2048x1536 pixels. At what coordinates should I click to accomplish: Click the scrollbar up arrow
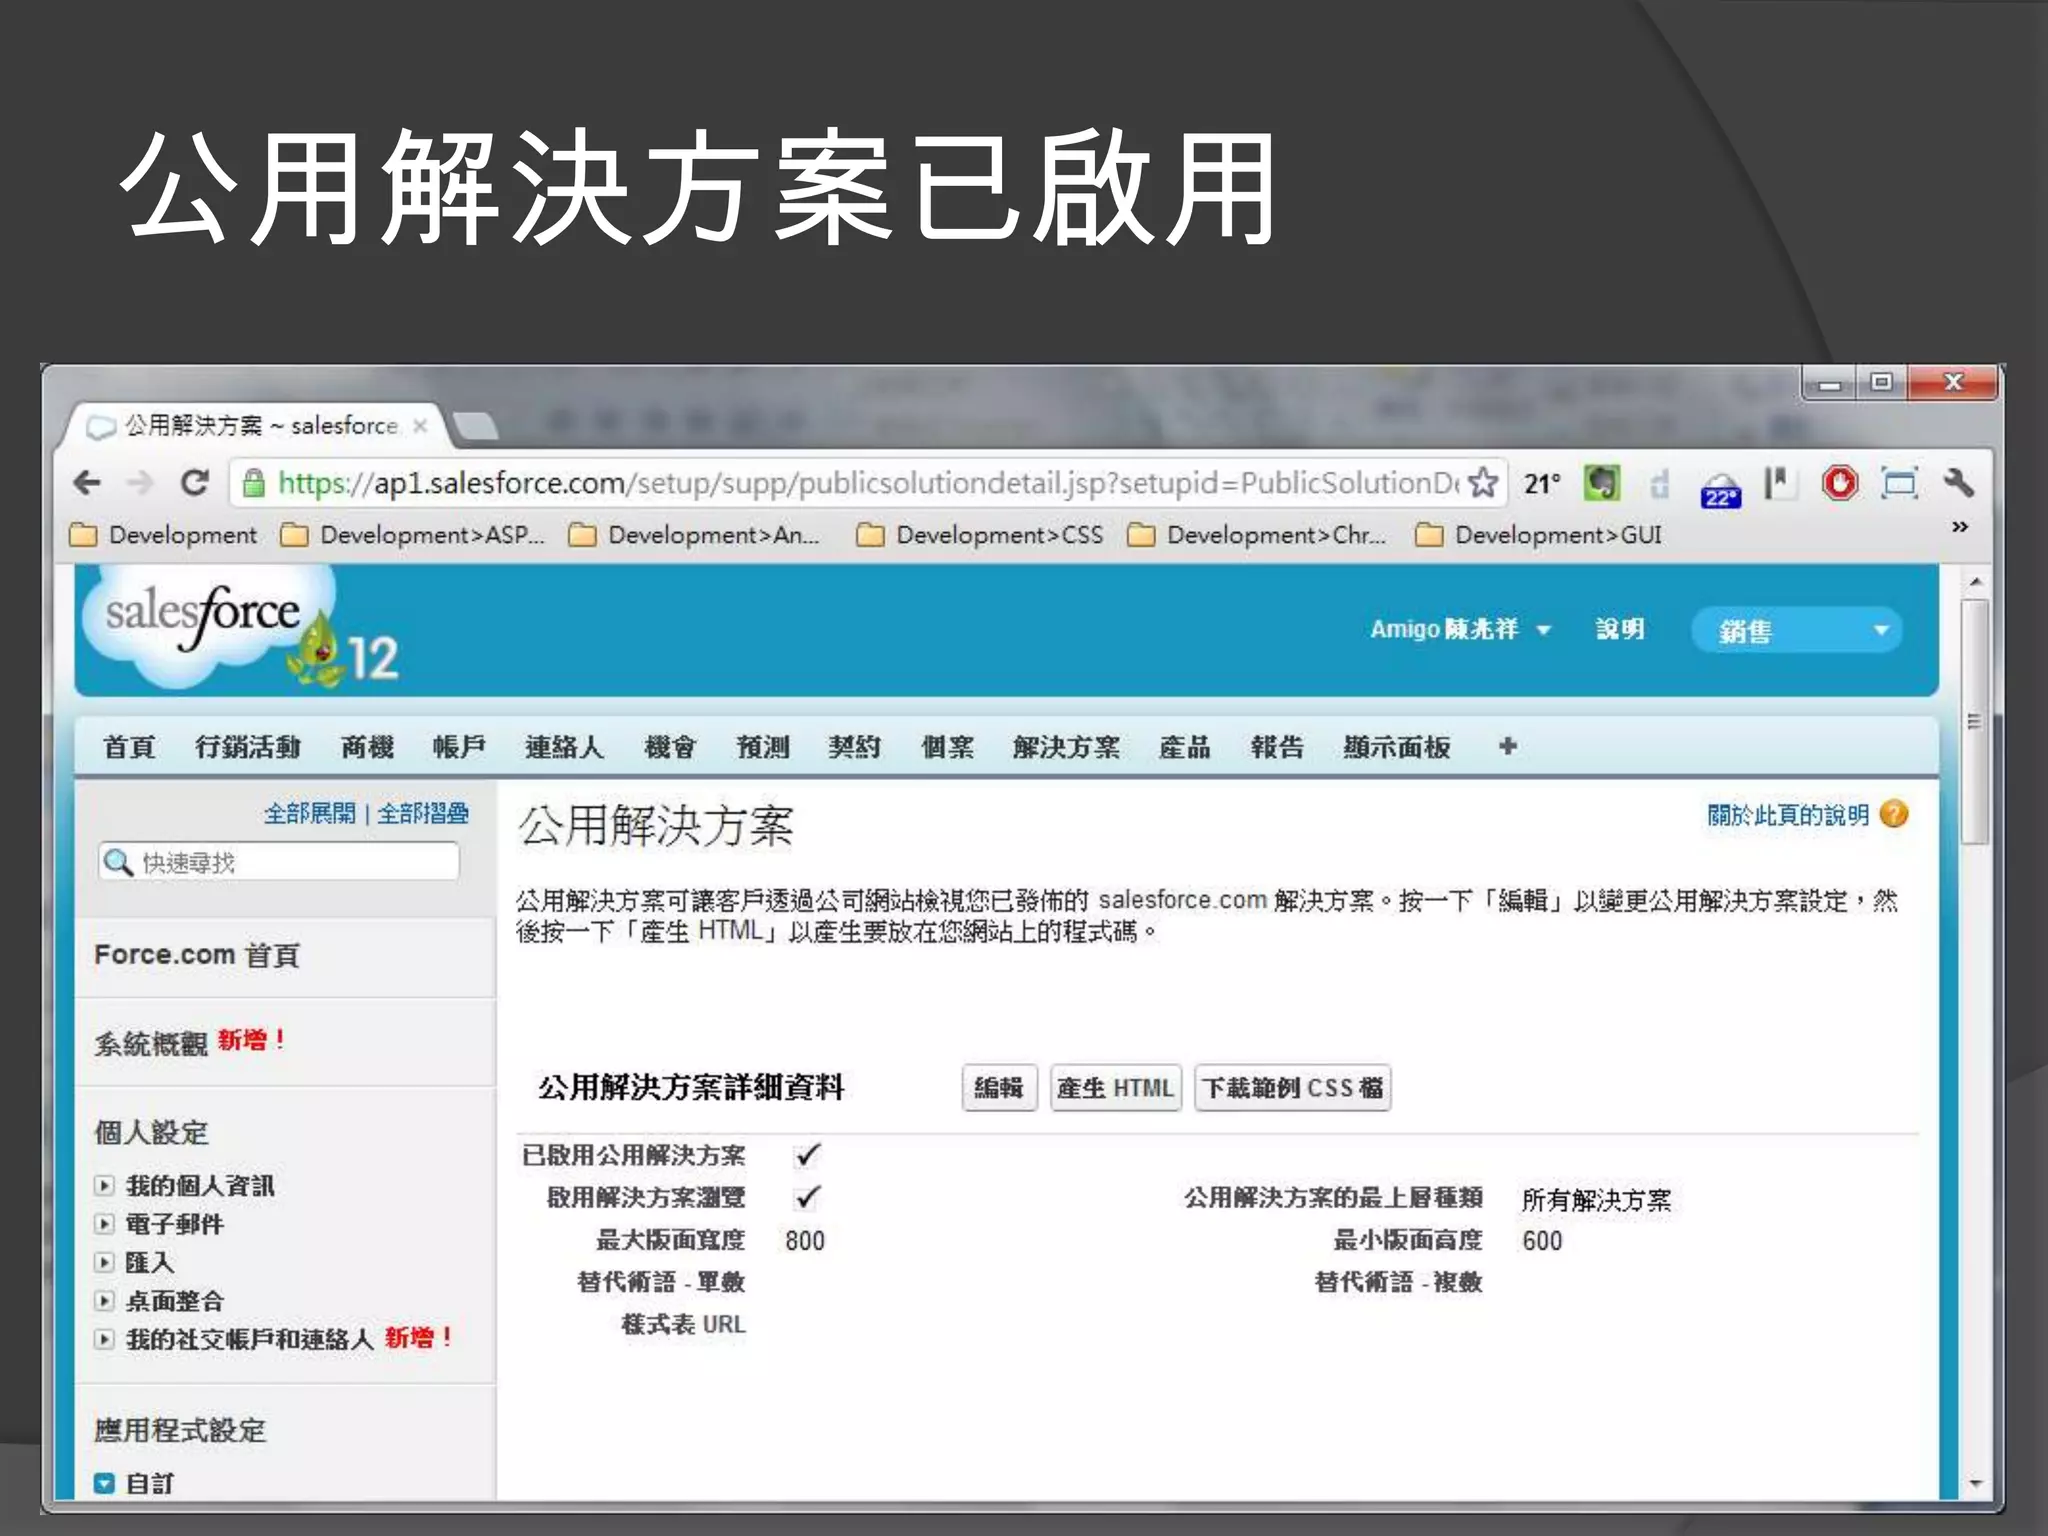1975,581
